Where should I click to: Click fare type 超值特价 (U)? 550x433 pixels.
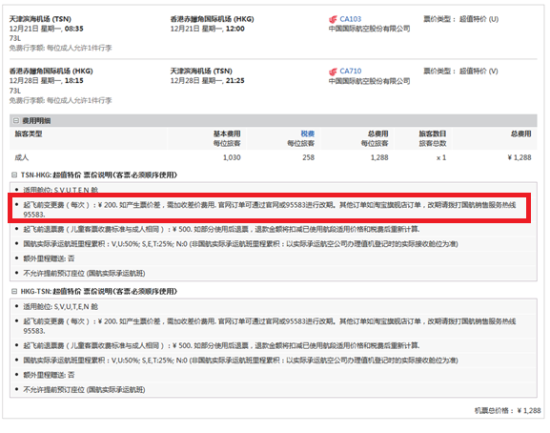479,19
